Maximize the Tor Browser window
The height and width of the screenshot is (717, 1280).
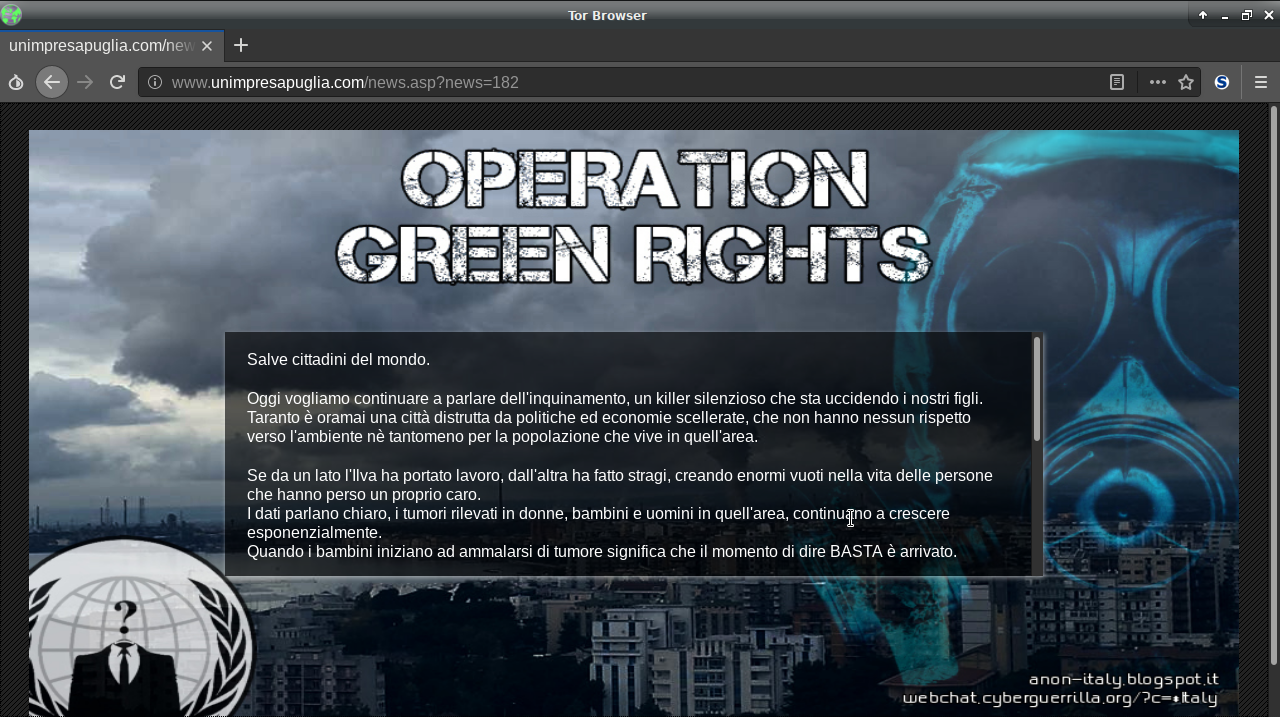[x=1247, y=15]
